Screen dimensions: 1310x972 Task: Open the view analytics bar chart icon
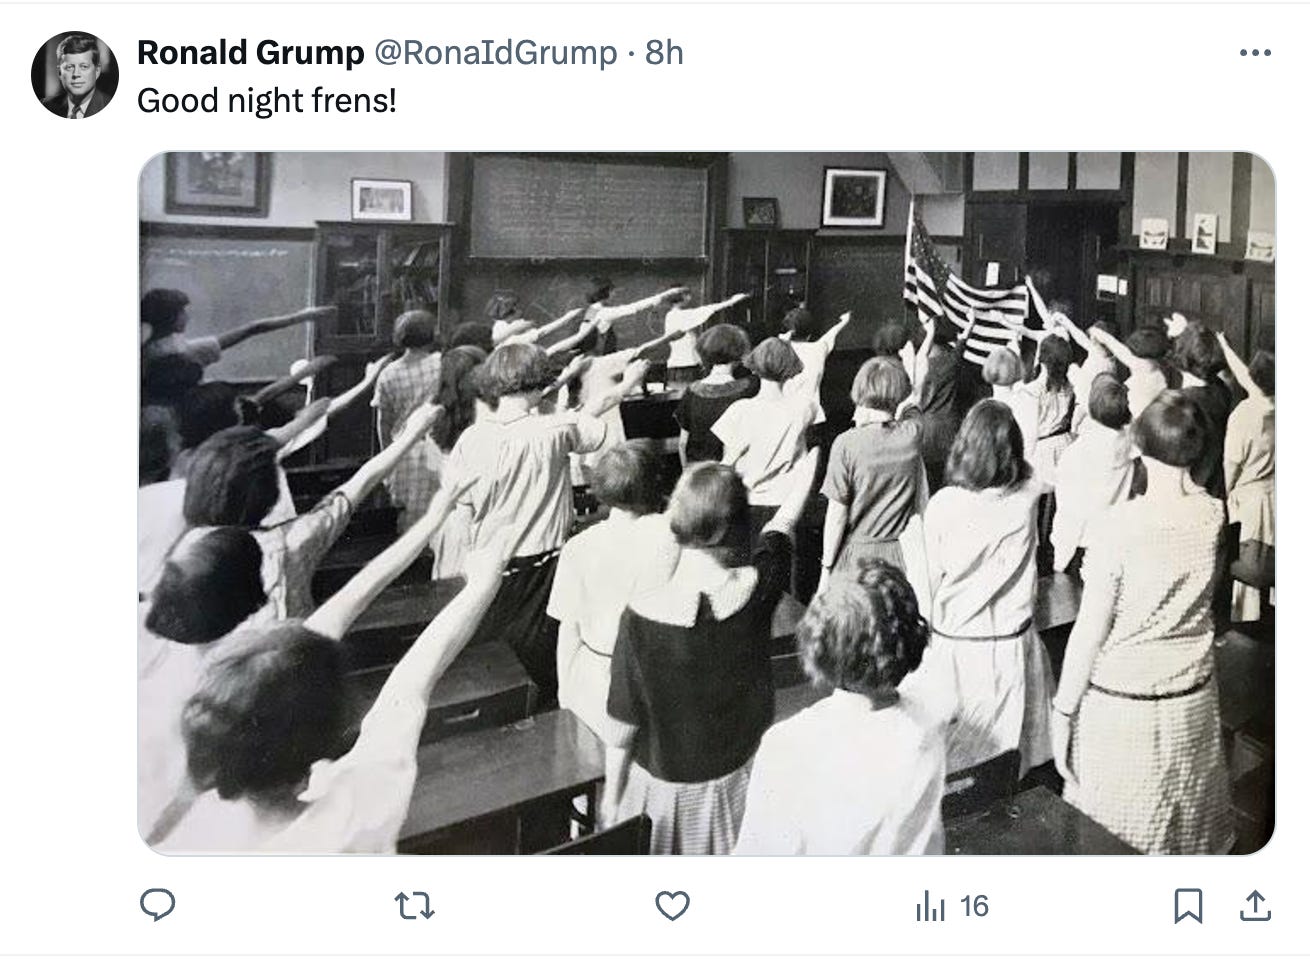tap(928, 907)
